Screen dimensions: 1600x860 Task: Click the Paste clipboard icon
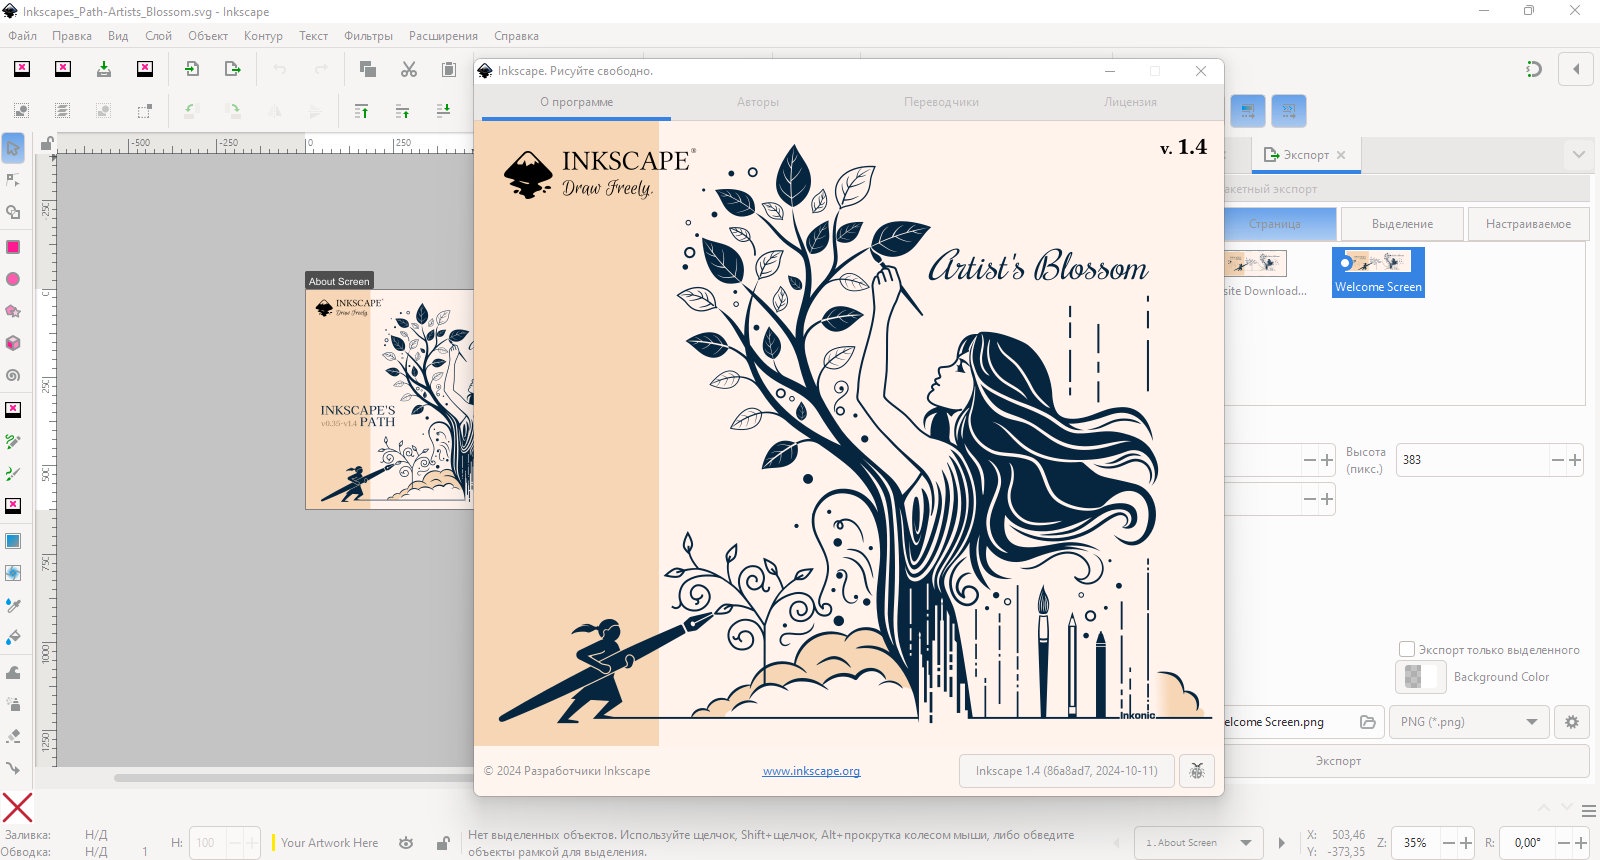click(449, 69)
